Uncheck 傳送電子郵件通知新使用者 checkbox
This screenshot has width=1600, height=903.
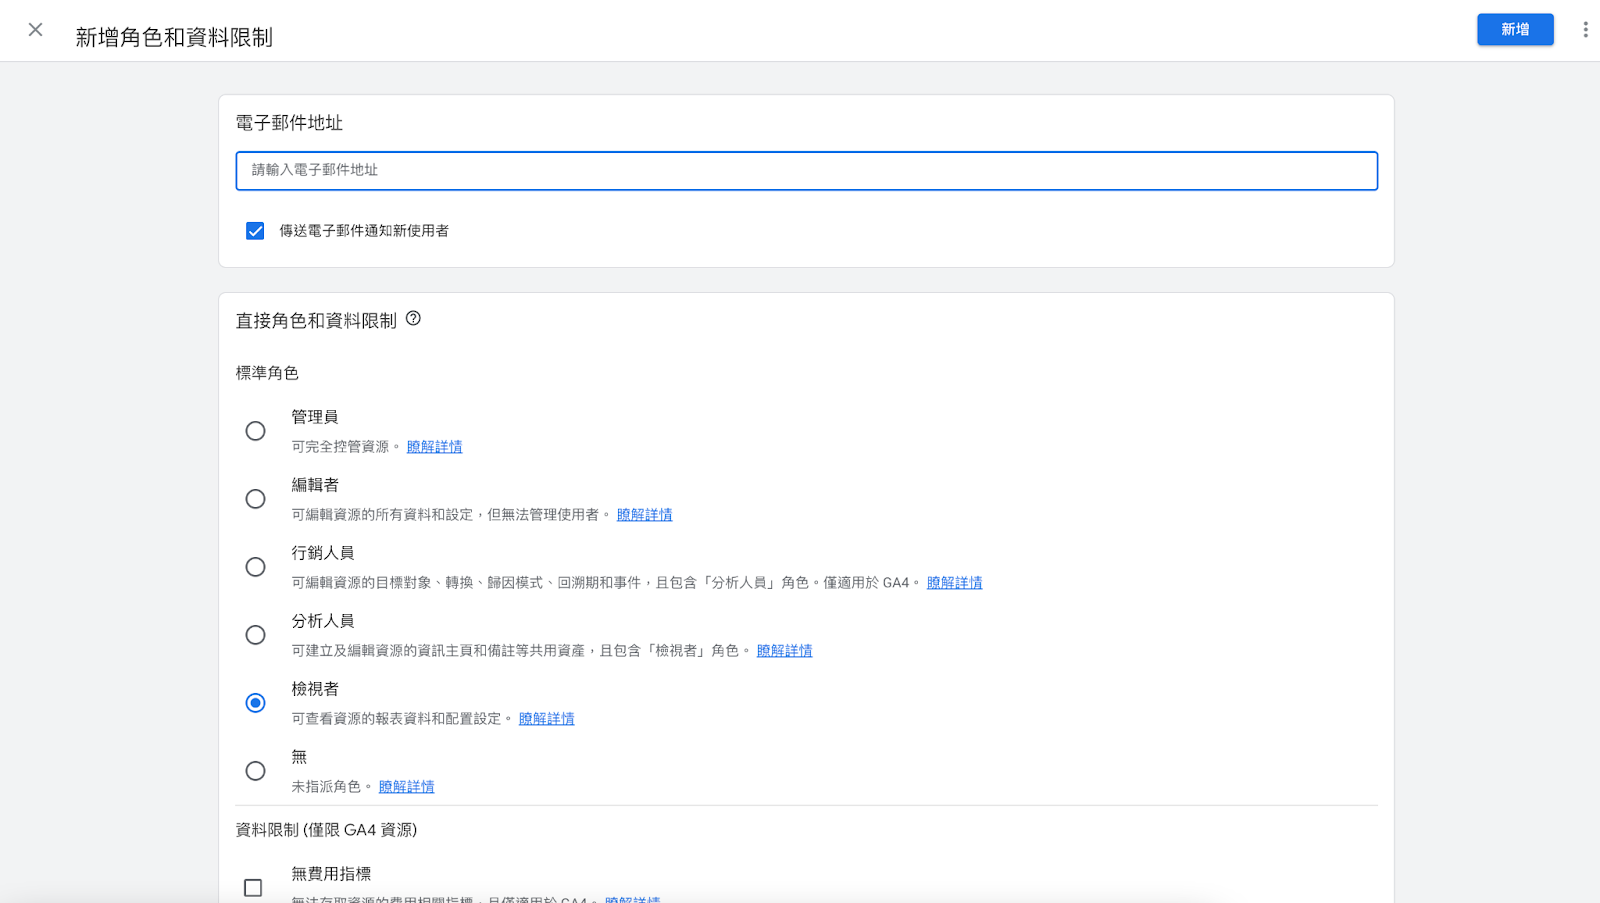click(x=255, y=231)
